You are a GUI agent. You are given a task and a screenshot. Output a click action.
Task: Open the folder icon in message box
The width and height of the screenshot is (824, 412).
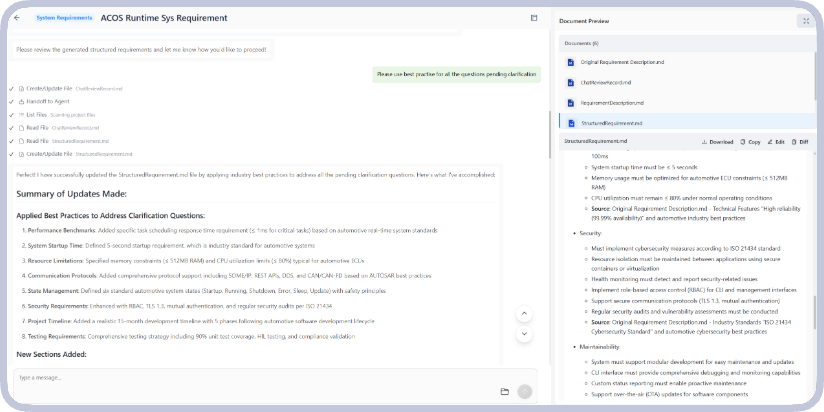tap(505, 391)
